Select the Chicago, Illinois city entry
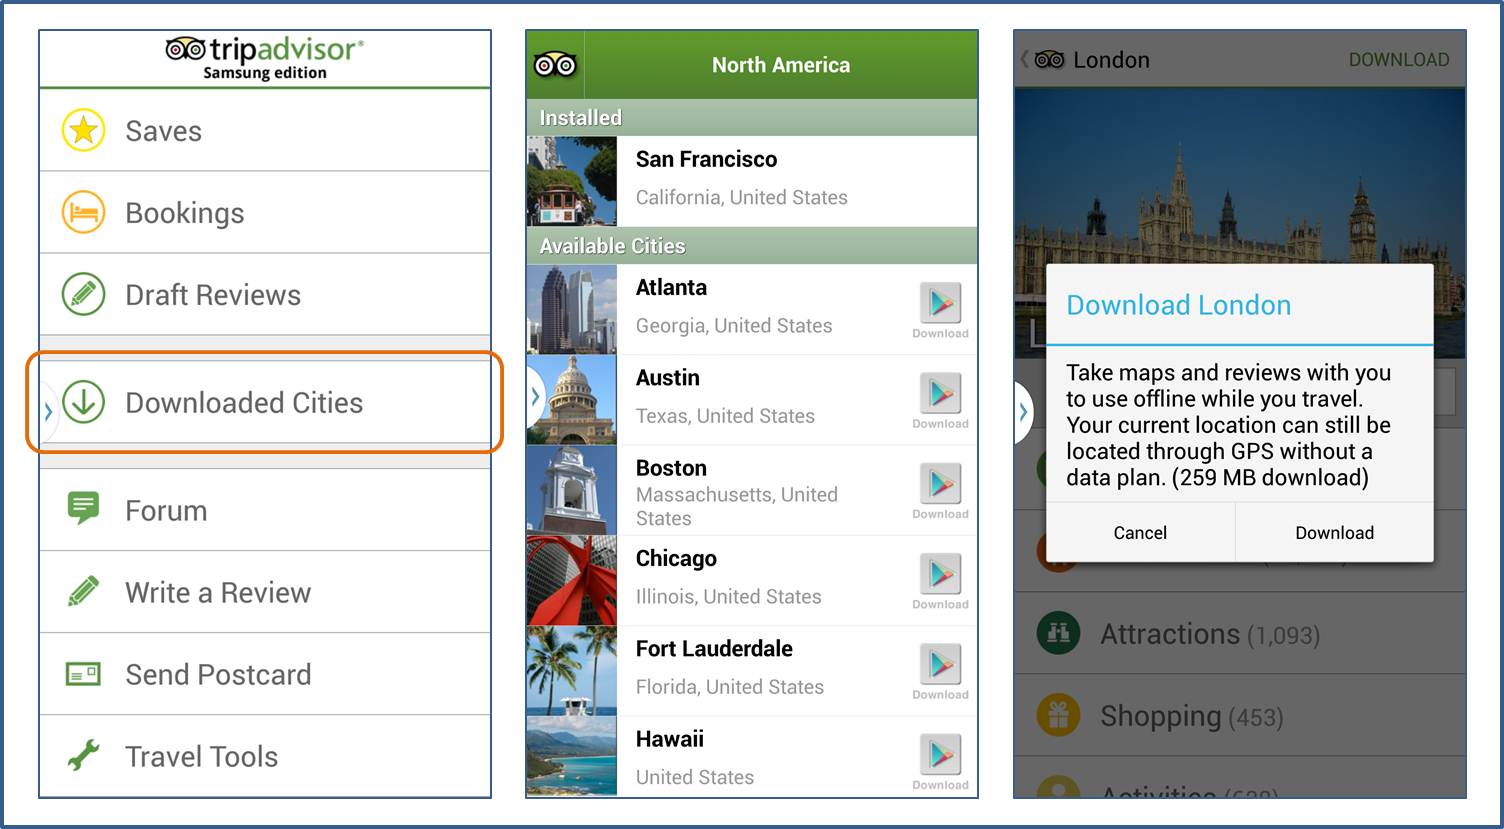The width and height of the screenshot is (1504, 829). point(752,580)
